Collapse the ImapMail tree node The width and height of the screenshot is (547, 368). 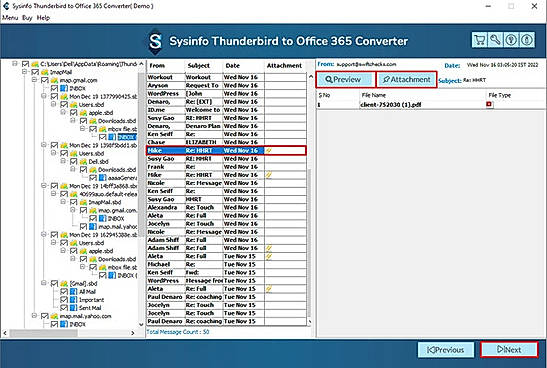(24, 72)
